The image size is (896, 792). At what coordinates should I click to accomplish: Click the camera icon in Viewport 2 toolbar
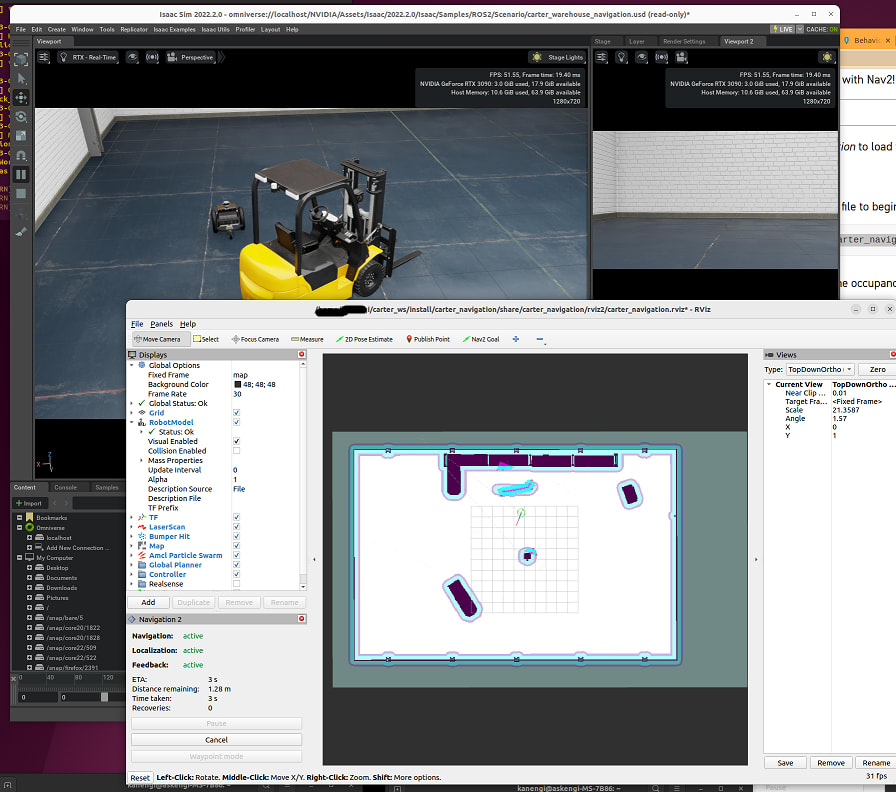681,57
